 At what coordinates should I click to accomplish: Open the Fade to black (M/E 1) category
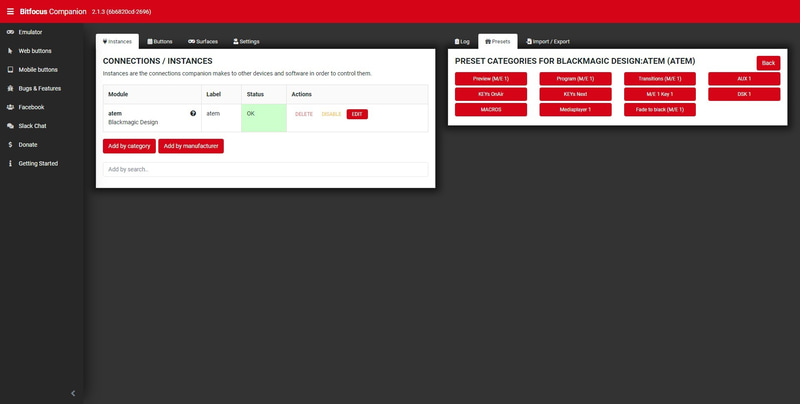660,109
